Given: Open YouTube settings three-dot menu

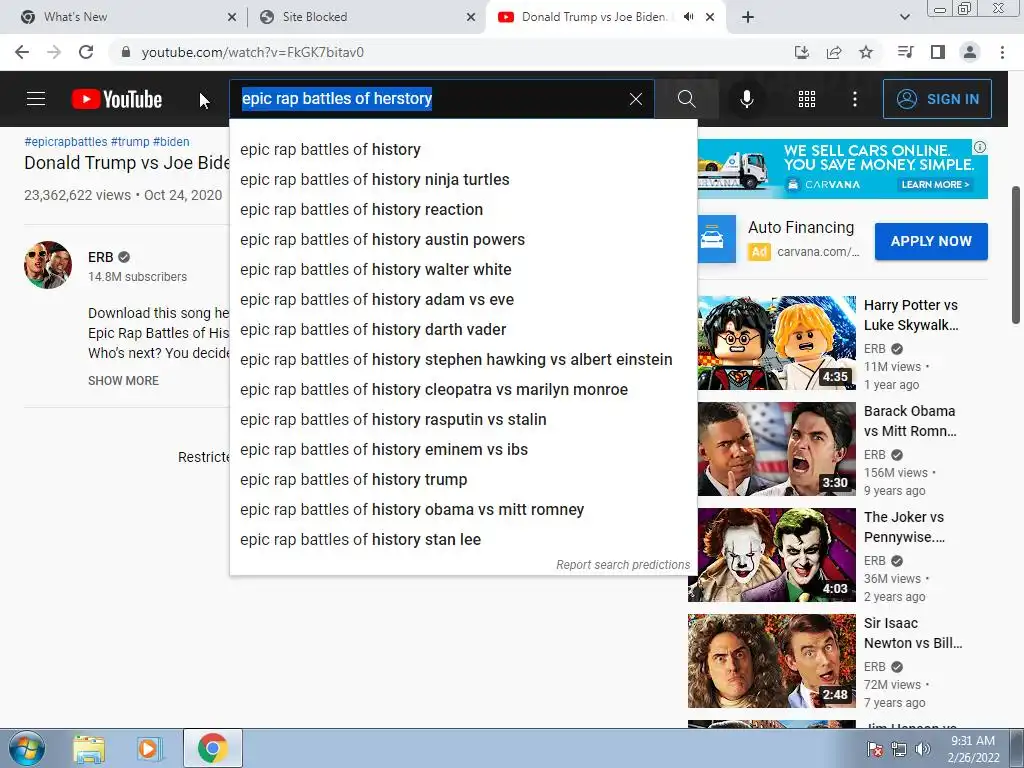Looking at the screenshot, I should tap(855, 99).
